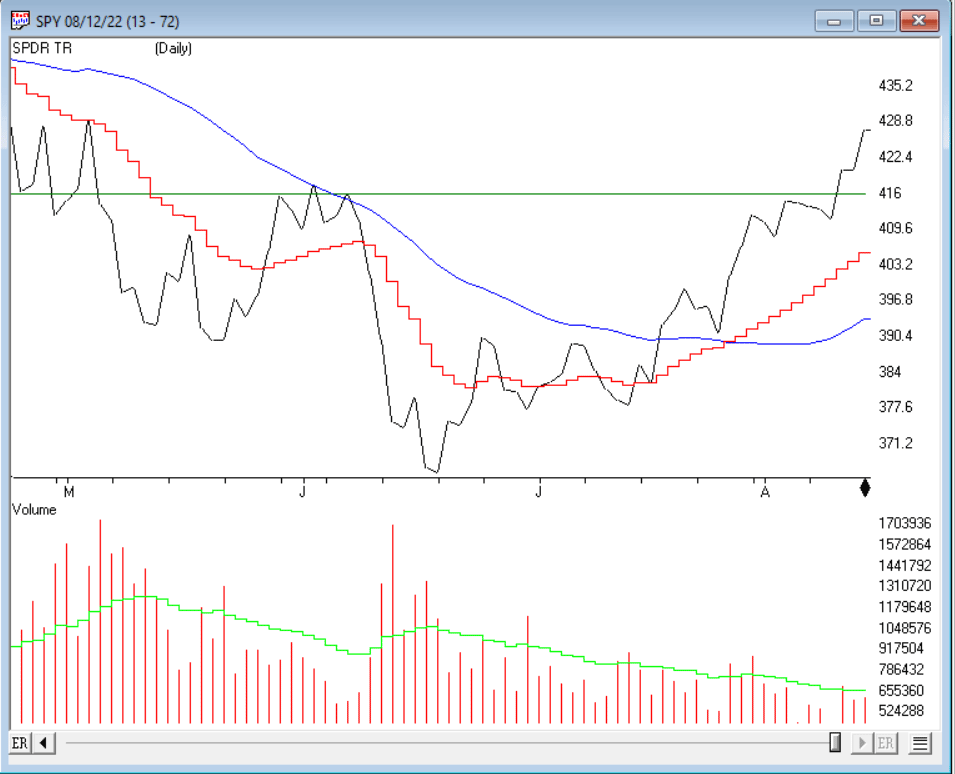Click the 377.6 price axis value
The height and width of the screenshot is (774, 955).
tap(895, 407)
